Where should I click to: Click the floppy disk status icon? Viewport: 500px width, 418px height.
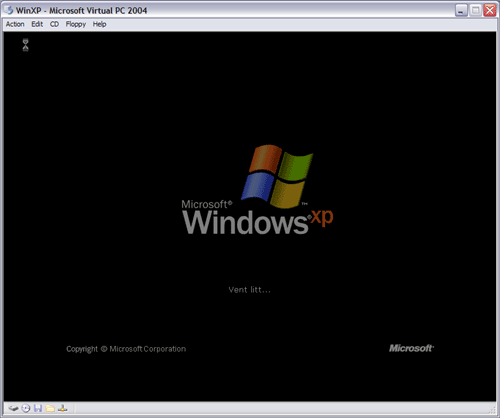tap(38, 408)
